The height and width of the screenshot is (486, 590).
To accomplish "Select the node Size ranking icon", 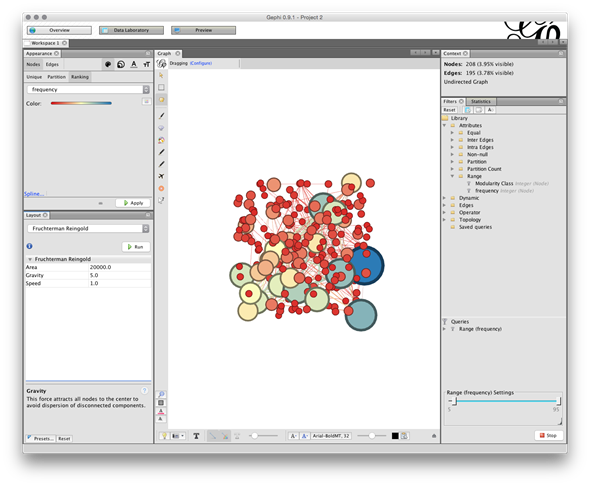I will (x=121, y=64).
